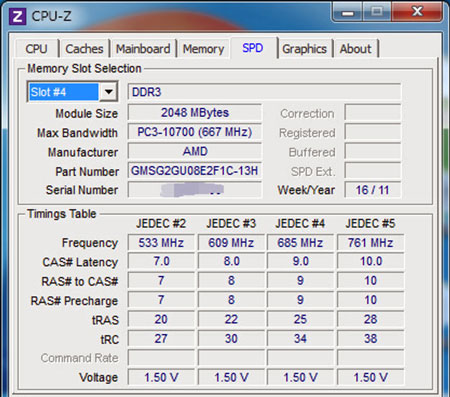
Task: Click the DDR3 memory type field
Action: pos(264,91)
